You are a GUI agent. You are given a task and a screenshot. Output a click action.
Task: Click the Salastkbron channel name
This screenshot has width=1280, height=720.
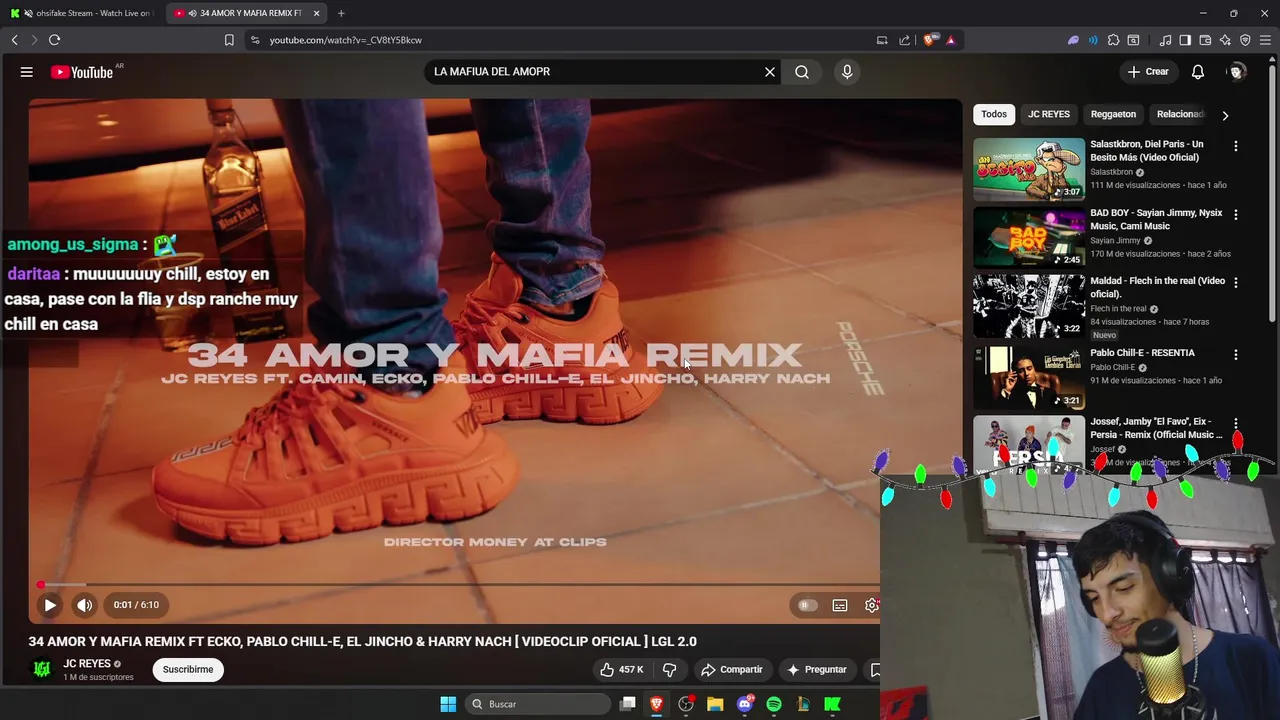point(1111,172)
